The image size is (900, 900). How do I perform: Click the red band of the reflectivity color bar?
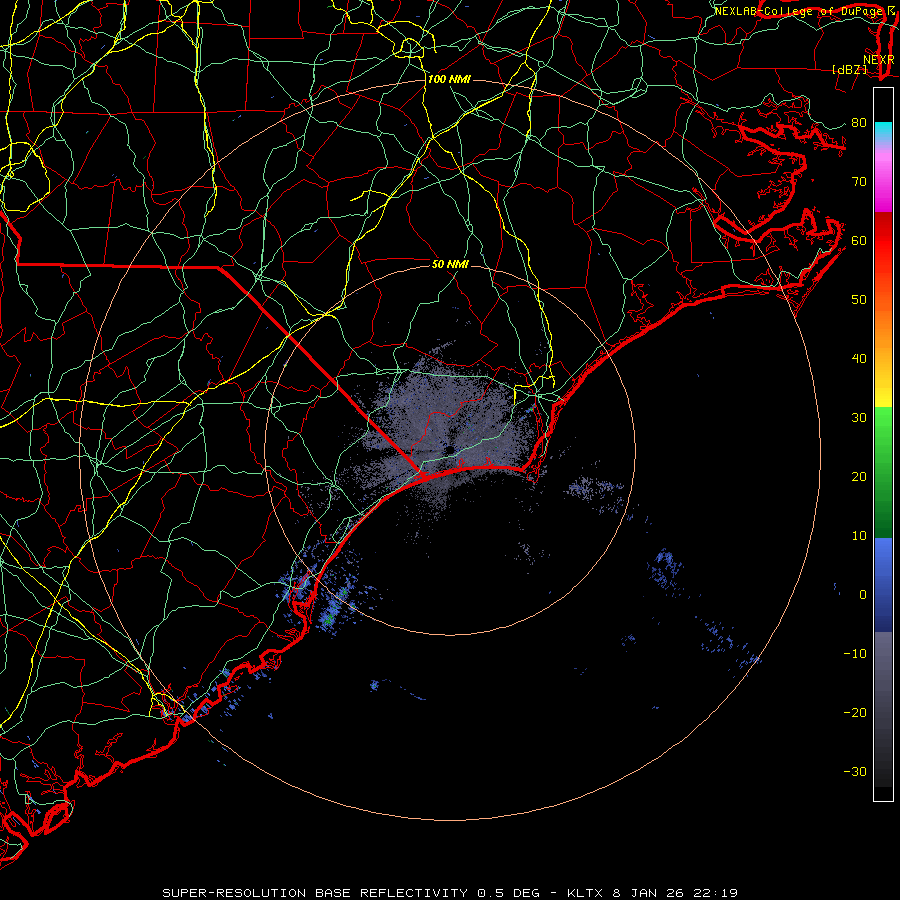(883, 241)
